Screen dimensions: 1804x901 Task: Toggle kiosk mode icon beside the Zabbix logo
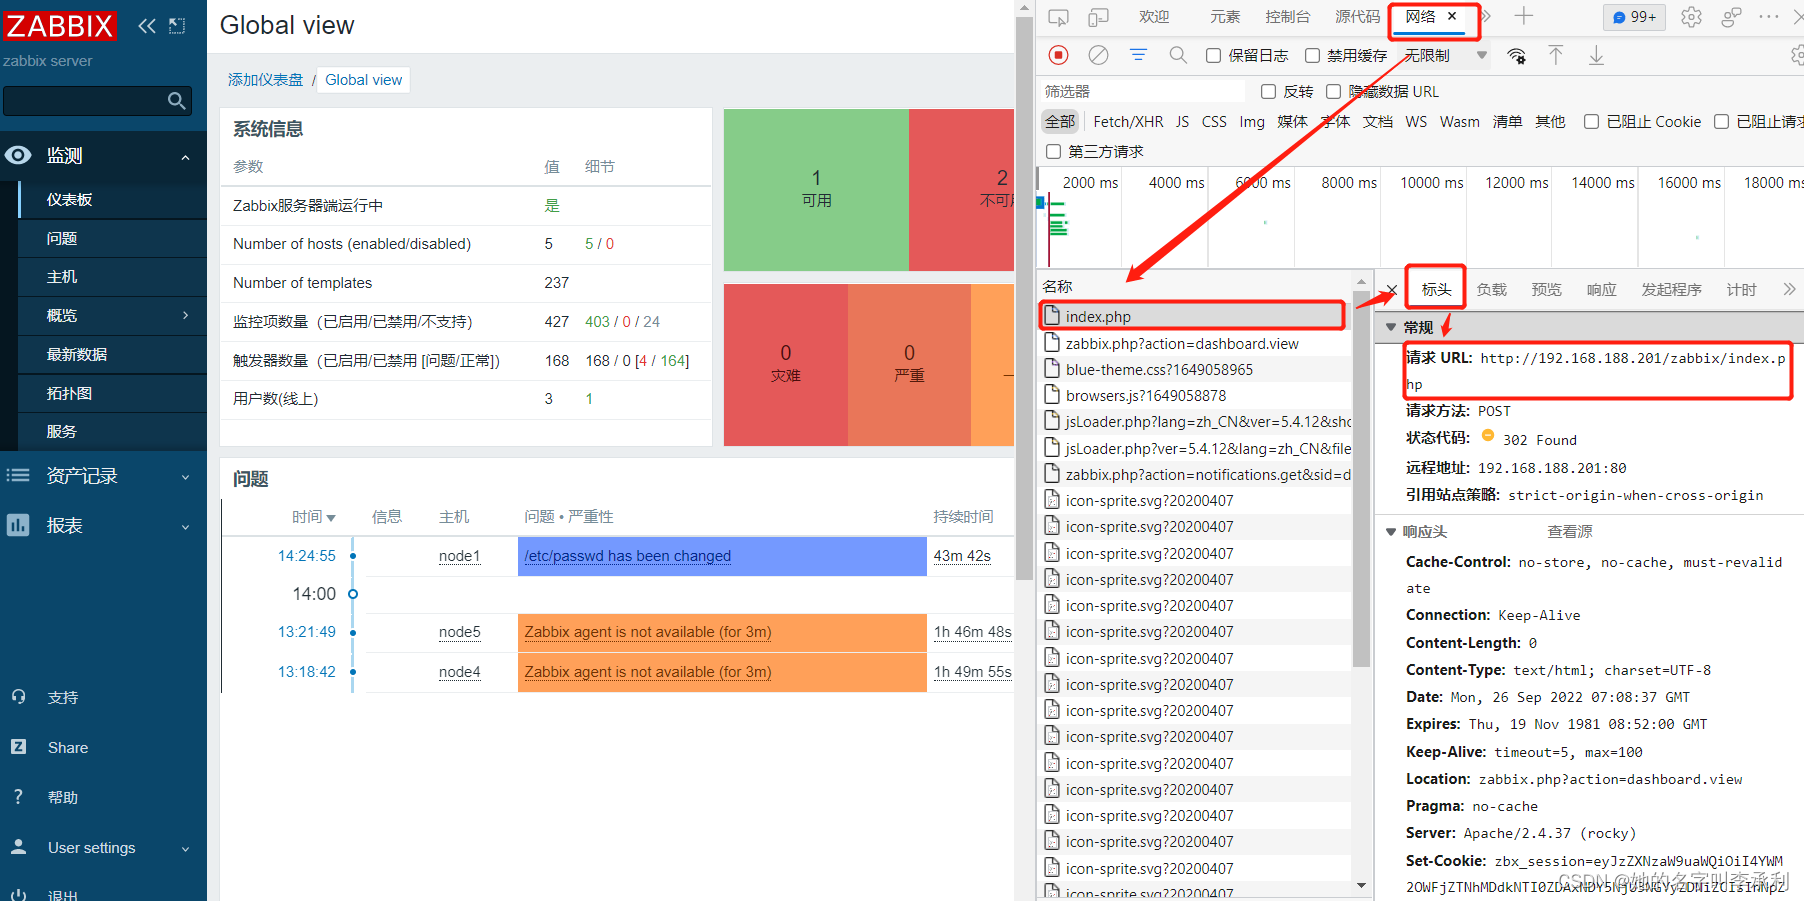point(177,26)
